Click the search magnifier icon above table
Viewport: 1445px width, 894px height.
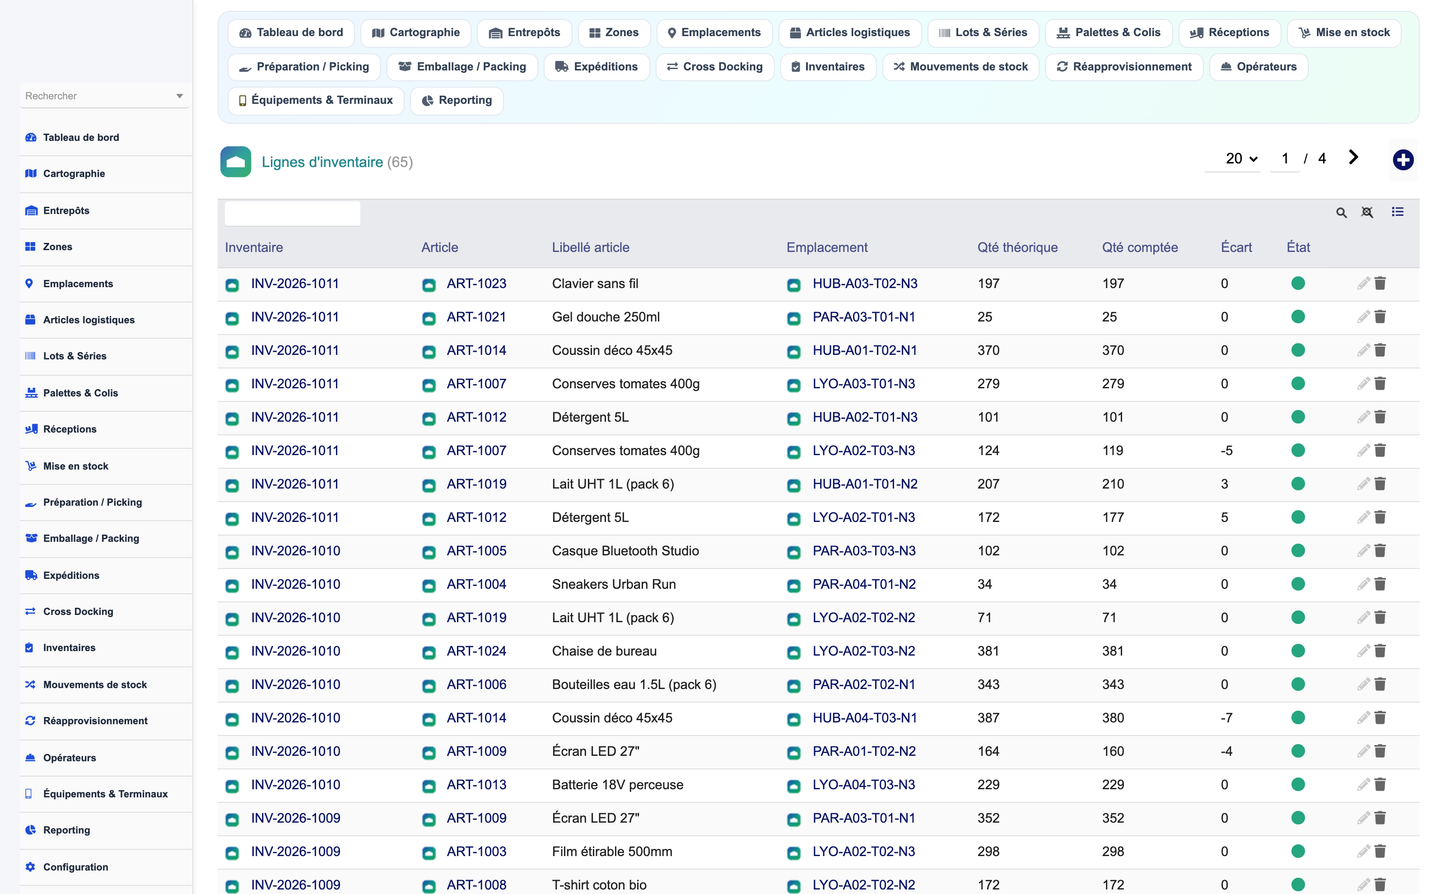pyautogui.click(x=1341, y=212)
